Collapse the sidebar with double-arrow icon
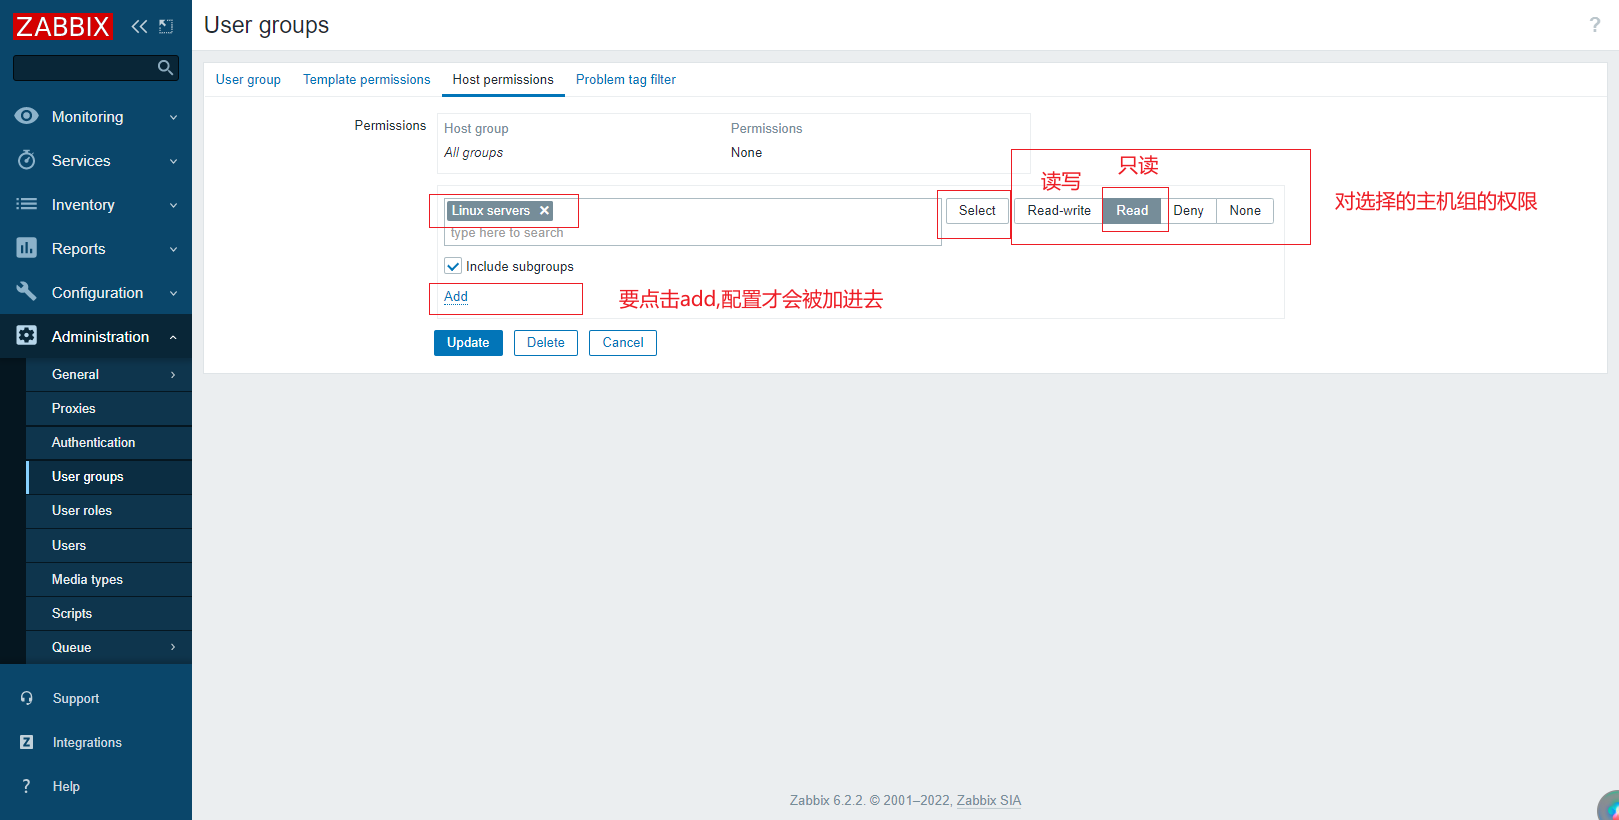 pos(139,26)
